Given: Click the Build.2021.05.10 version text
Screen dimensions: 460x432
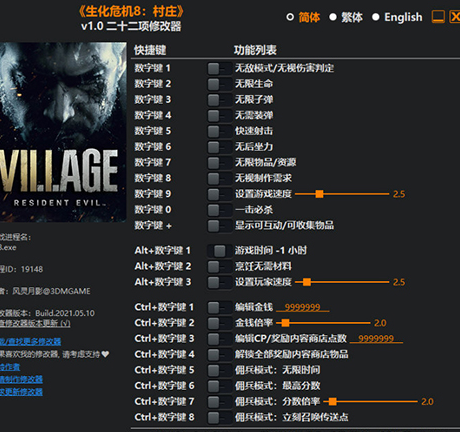Looking at the screenshot, I should [x=65, y=313].
